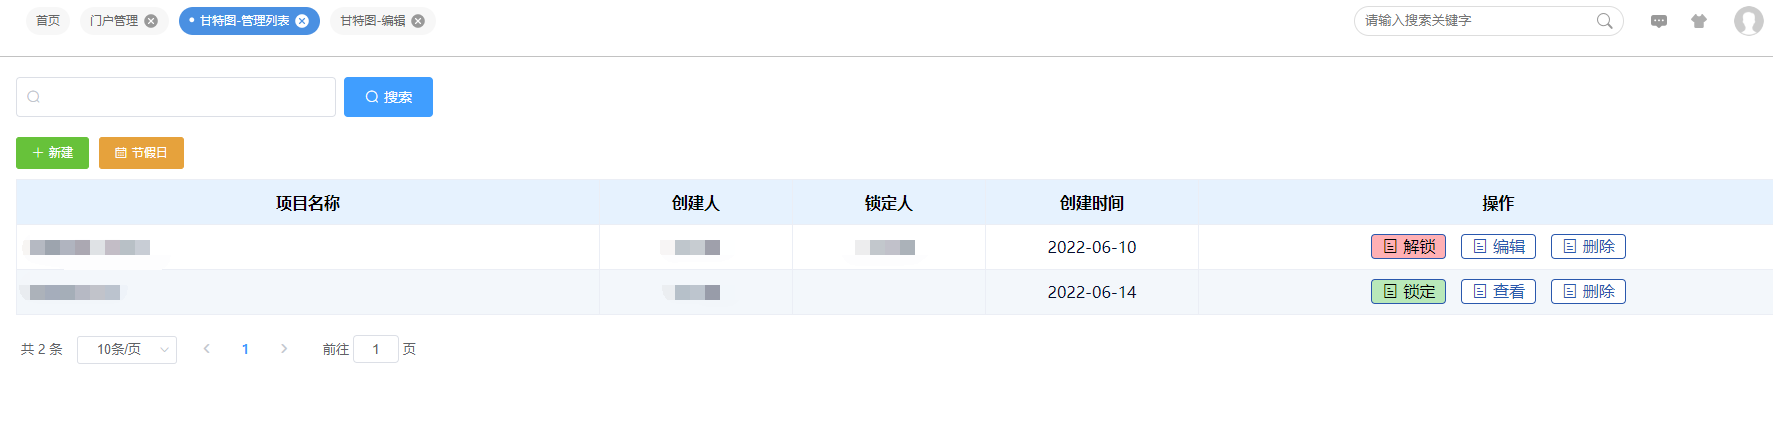Create a new project with 新建

pos(52,153)
